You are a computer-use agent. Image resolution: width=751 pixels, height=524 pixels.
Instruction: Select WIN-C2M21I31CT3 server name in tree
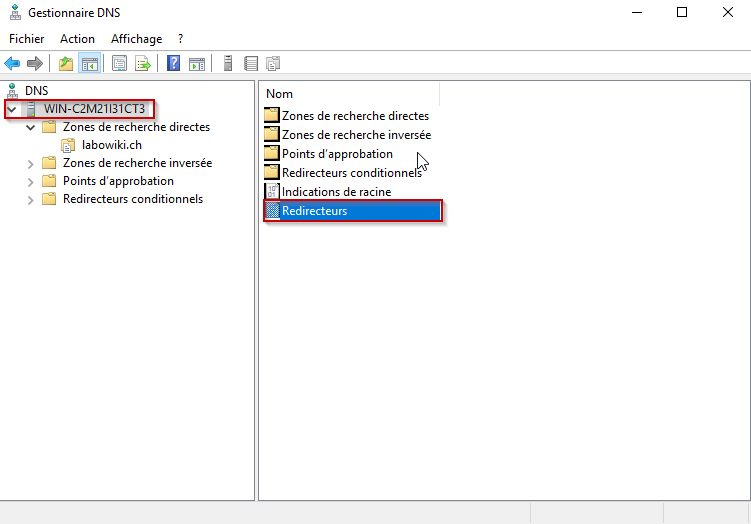[94, 109]
